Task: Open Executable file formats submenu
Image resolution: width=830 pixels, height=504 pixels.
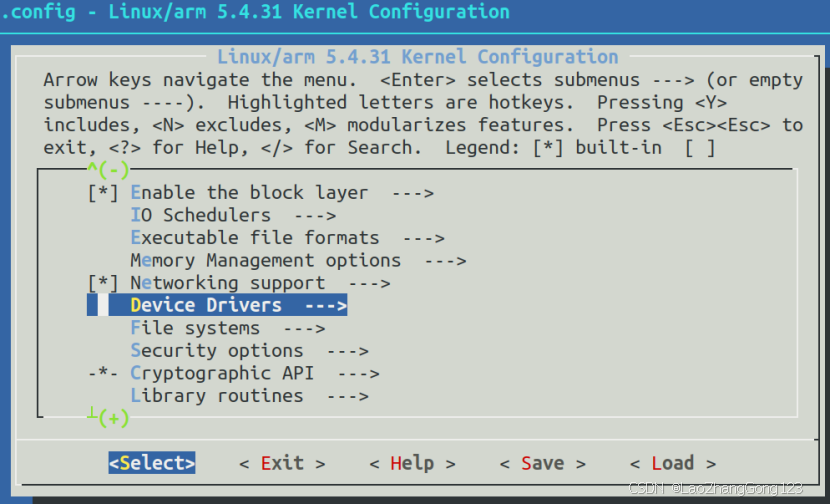Action: point(287,238)
